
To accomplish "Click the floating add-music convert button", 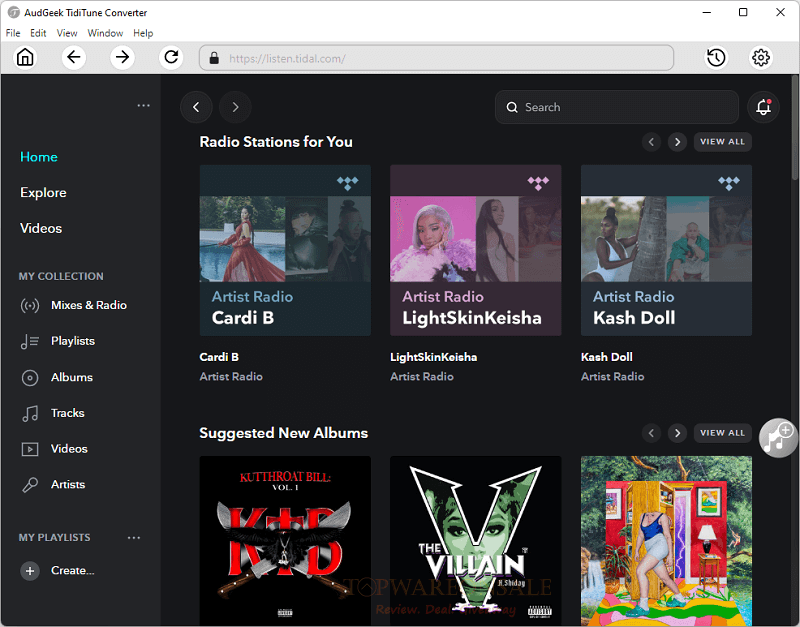I will 778,438.
